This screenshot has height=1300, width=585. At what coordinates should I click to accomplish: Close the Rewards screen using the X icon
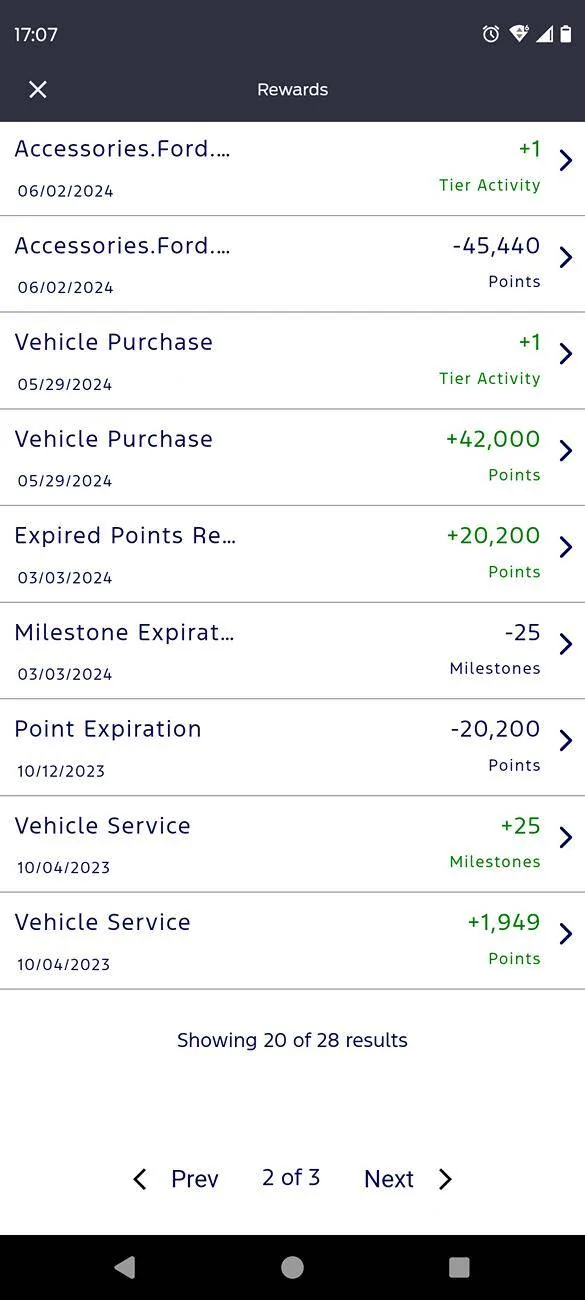[37, 90]
